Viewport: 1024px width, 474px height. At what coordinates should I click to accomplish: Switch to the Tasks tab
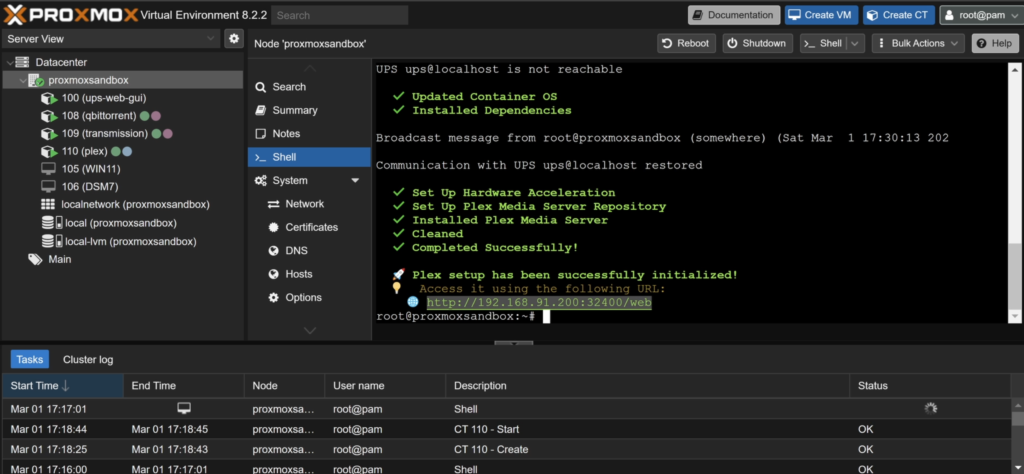coord(29,360)
